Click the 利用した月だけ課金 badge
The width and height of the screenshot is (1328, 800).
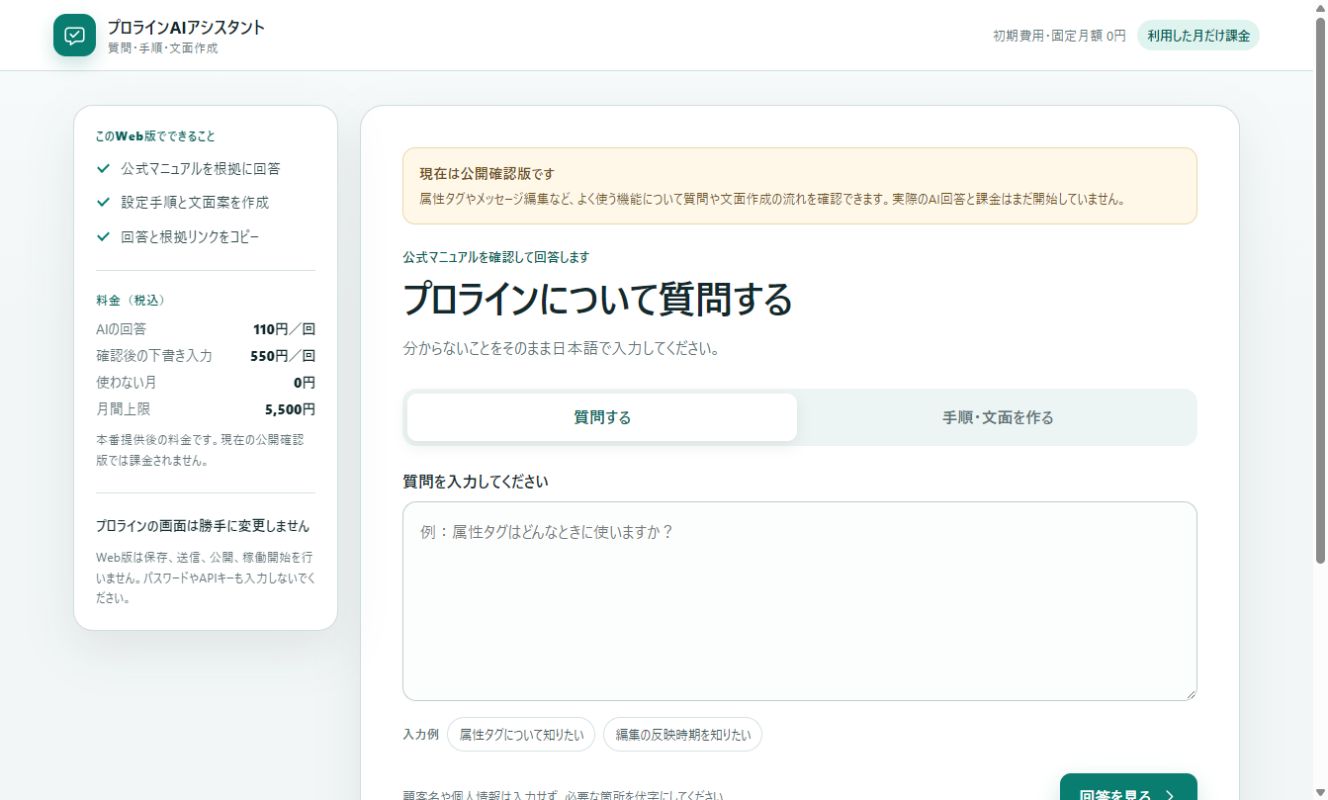coord(1198,36)
